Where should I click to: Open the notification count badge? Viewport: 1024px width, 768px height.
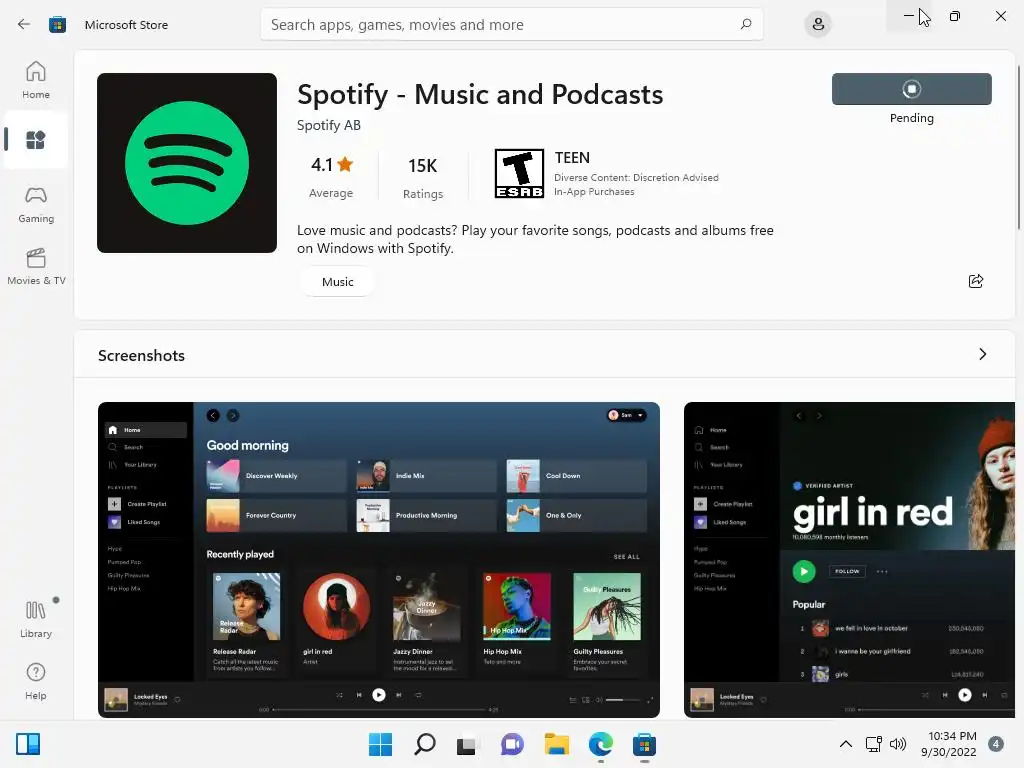point(996,744)
